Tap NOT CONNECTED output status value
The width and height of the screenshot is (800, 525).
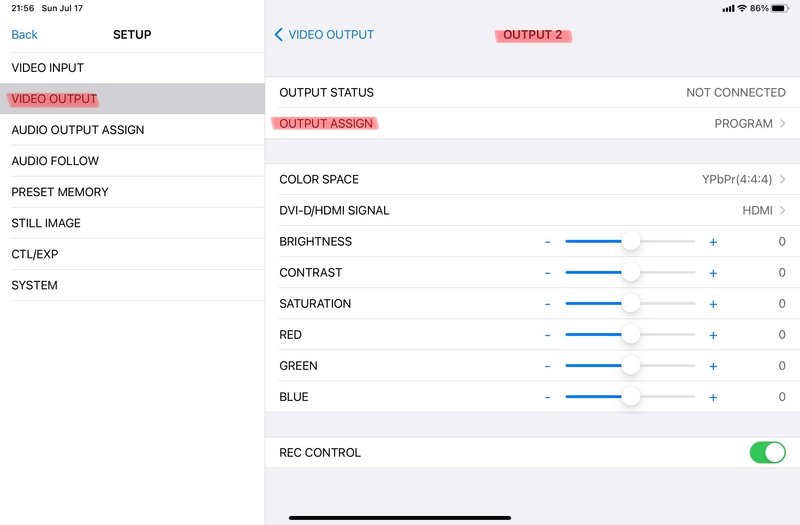736,92
